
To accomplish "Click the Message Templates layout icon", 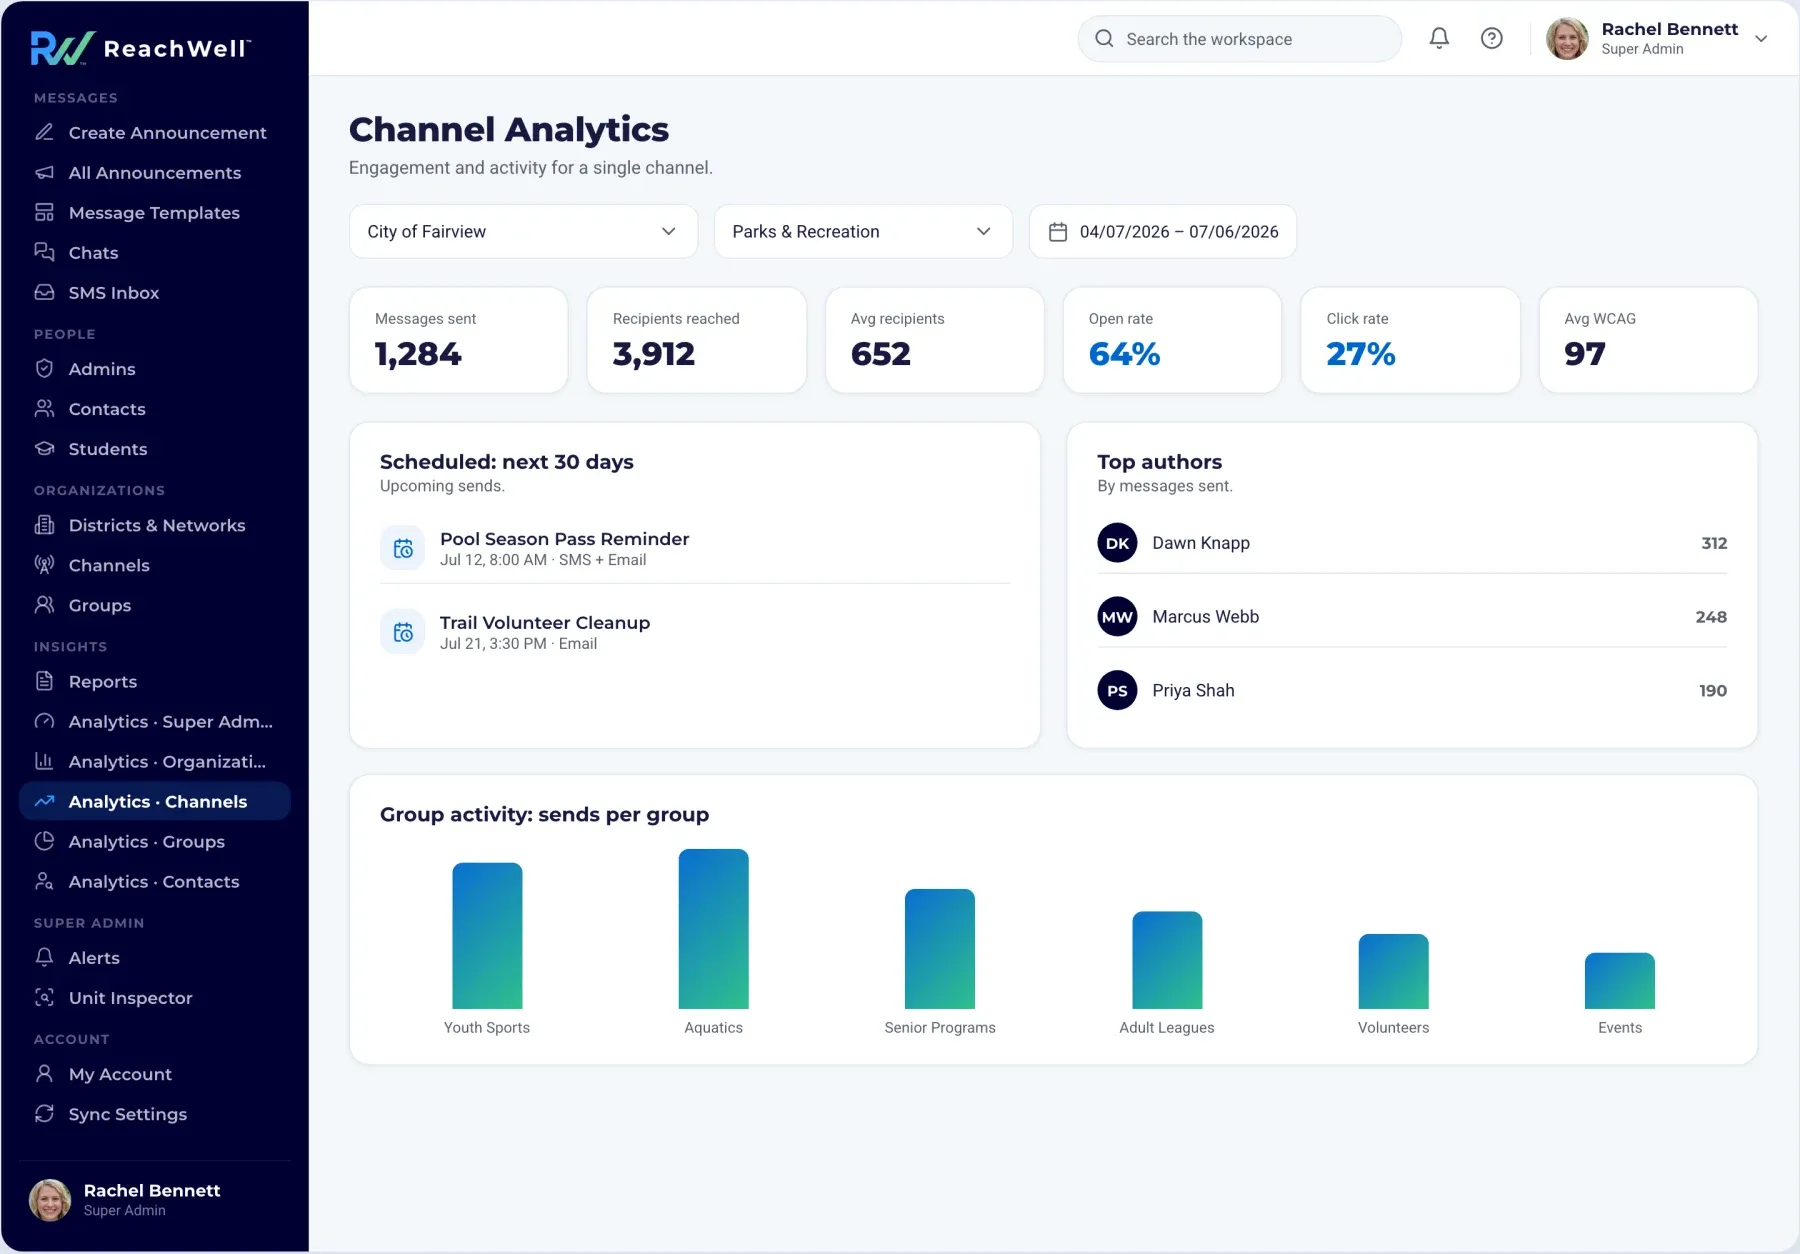I will 44,212.
